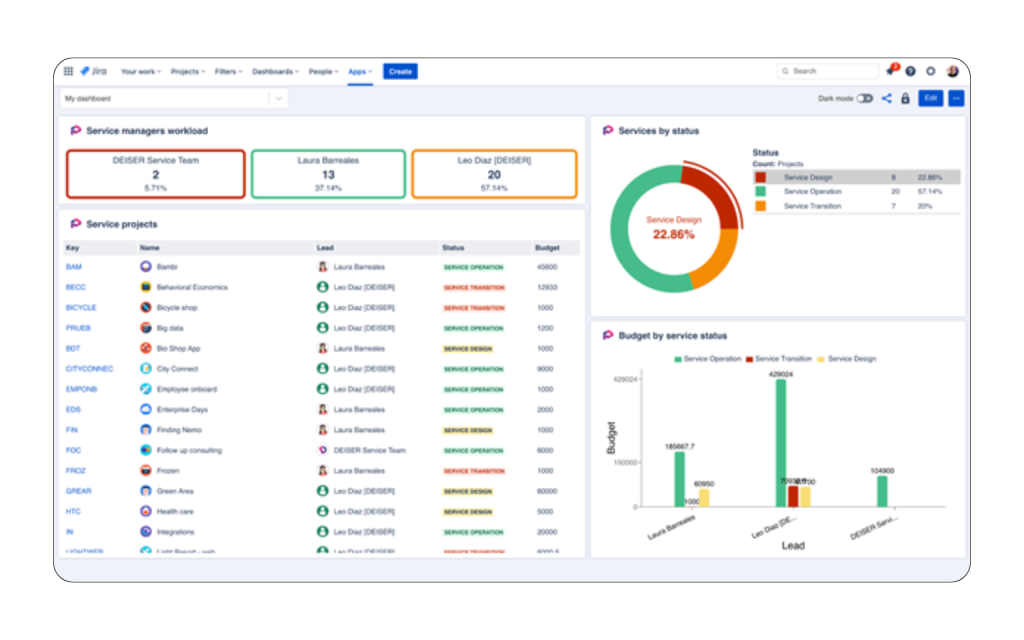This screenshot has width=1024, height=640.
Task: Open the Your work menu
Action: [140, 71]
